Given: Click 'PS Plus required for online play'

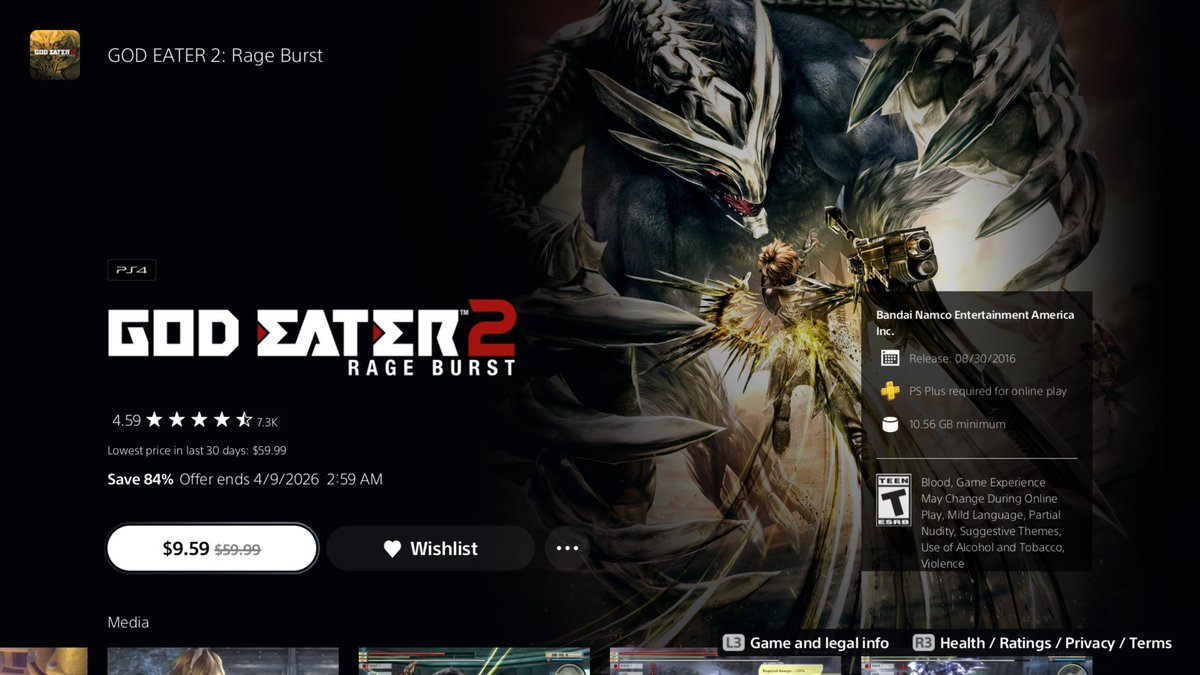Looking at the screenshot, I should point(988,391).
